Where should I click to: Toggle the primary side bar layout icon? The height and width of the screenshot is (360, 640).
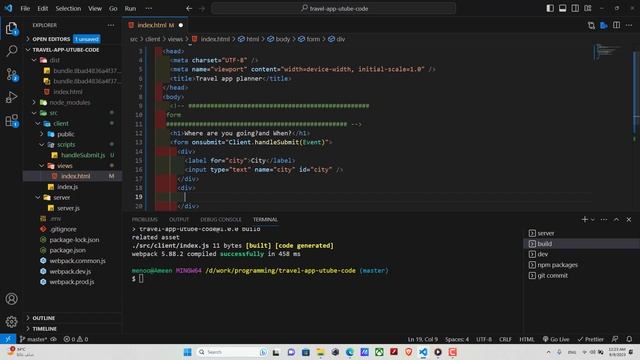[x=550, y=8]
